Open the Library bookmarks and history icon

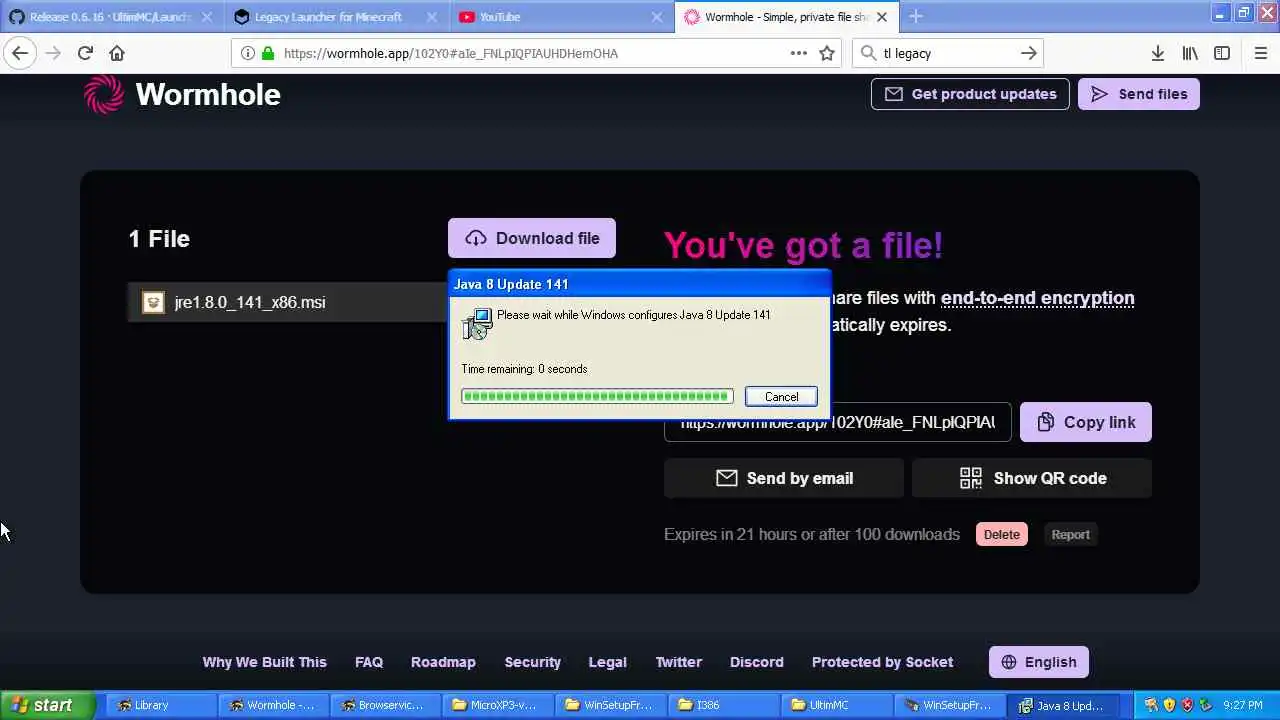click(1190, 53)
